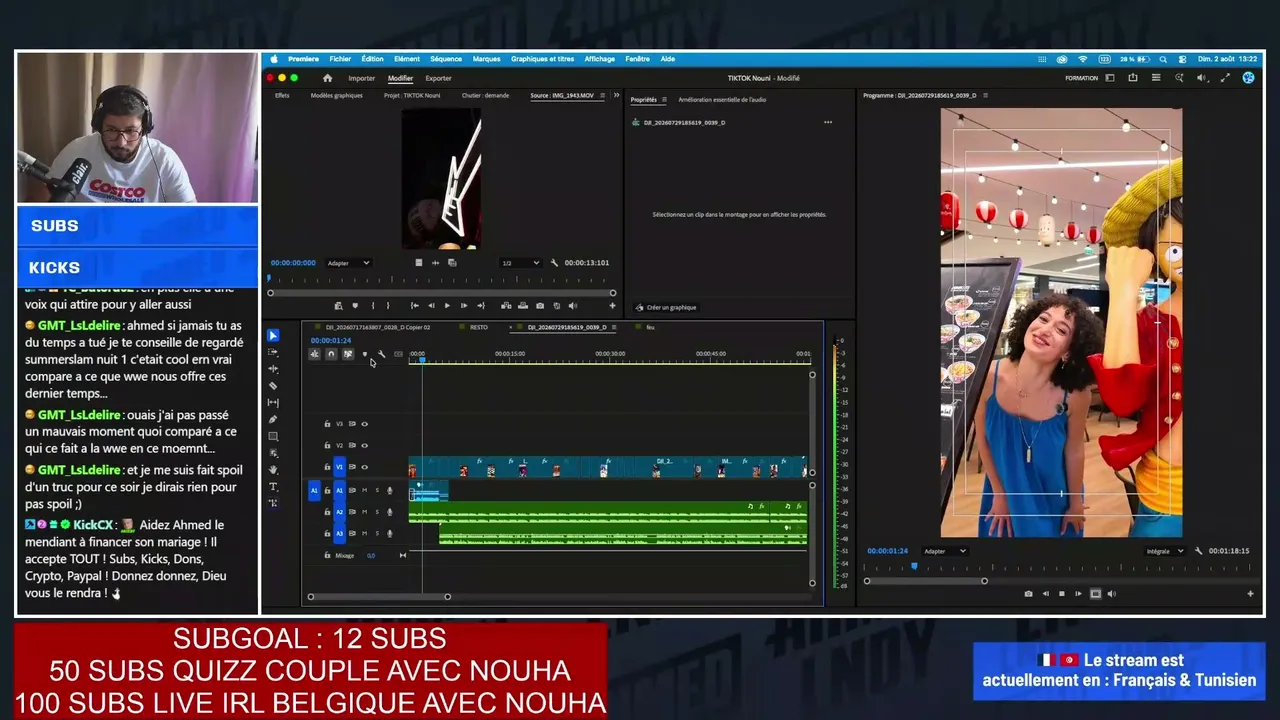Enable voice-over record on track A1
1280x720 pixels.
[390, 490]
